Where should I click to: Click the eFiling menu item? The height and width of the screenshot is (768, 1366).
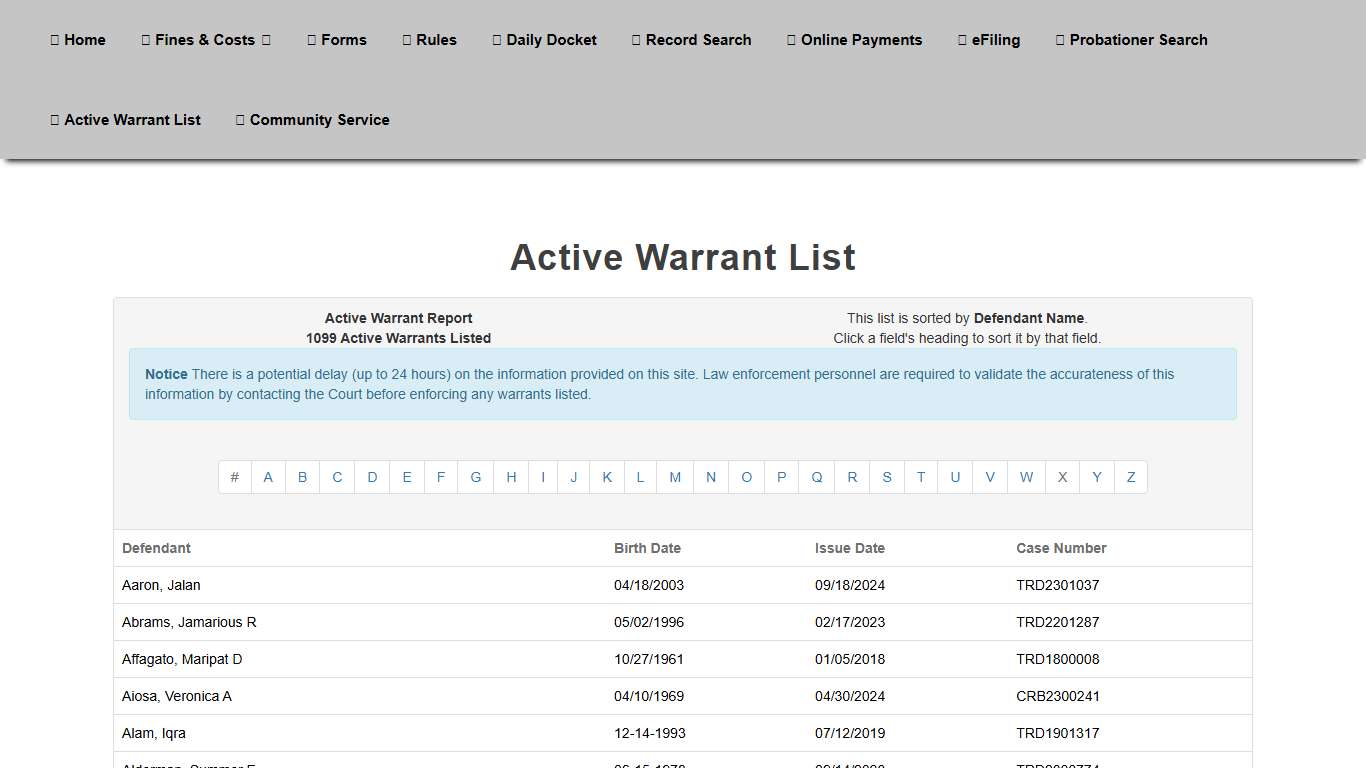(989, 40)
